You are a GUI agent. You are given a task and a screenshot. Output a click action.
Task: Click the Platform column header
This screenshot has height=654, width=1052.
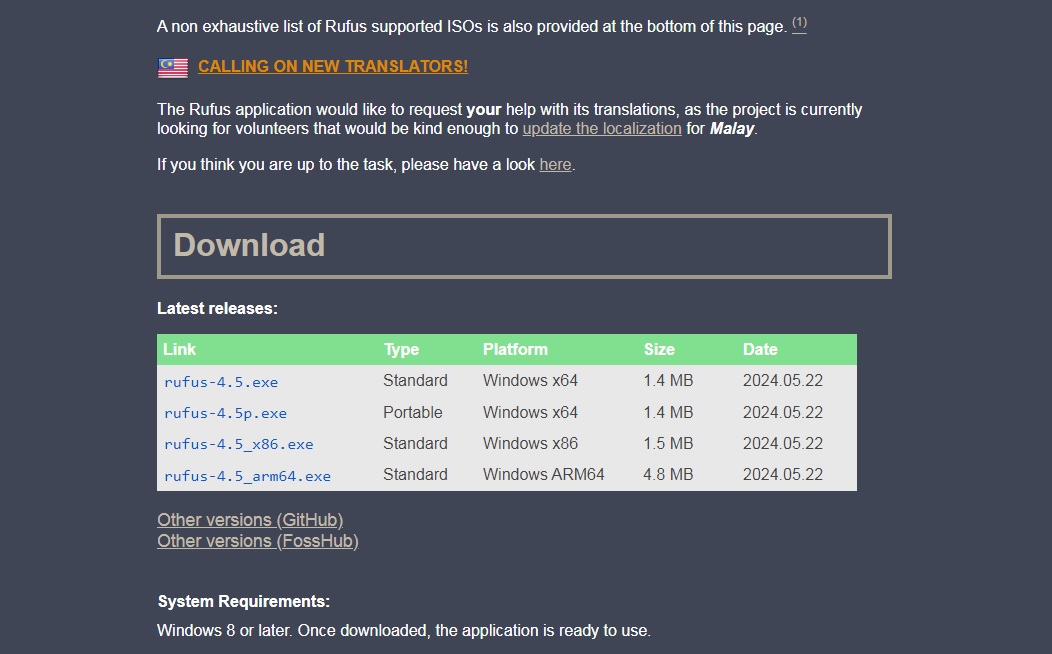pyautogui.click(x=515, y=349)
